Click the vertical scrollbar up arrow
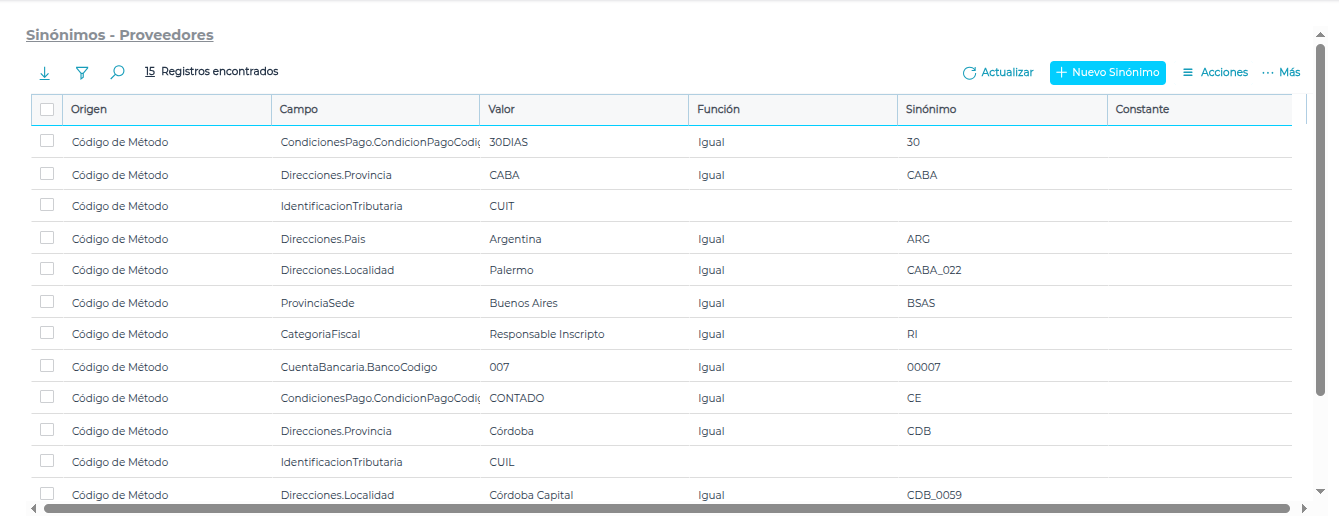Image resolution: width=1339 pixels, height=528 pixels. point(1321,36)
